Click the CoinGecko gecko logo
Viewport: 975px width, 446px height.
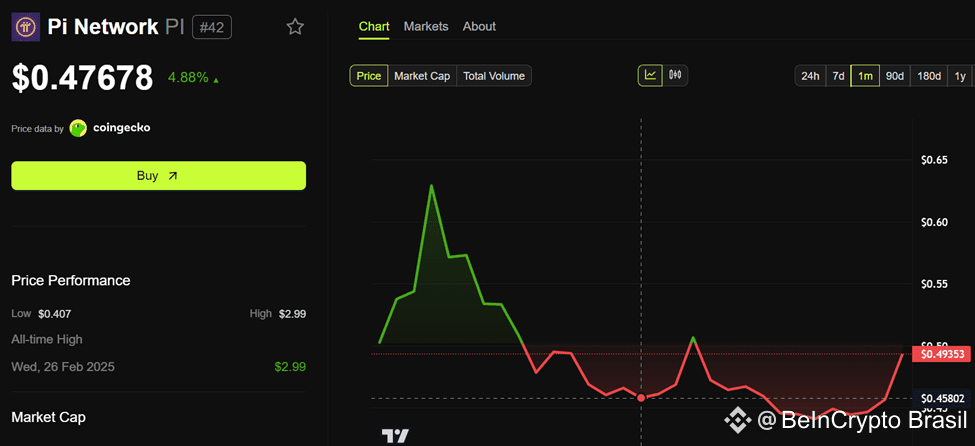(x=78, y=128)
